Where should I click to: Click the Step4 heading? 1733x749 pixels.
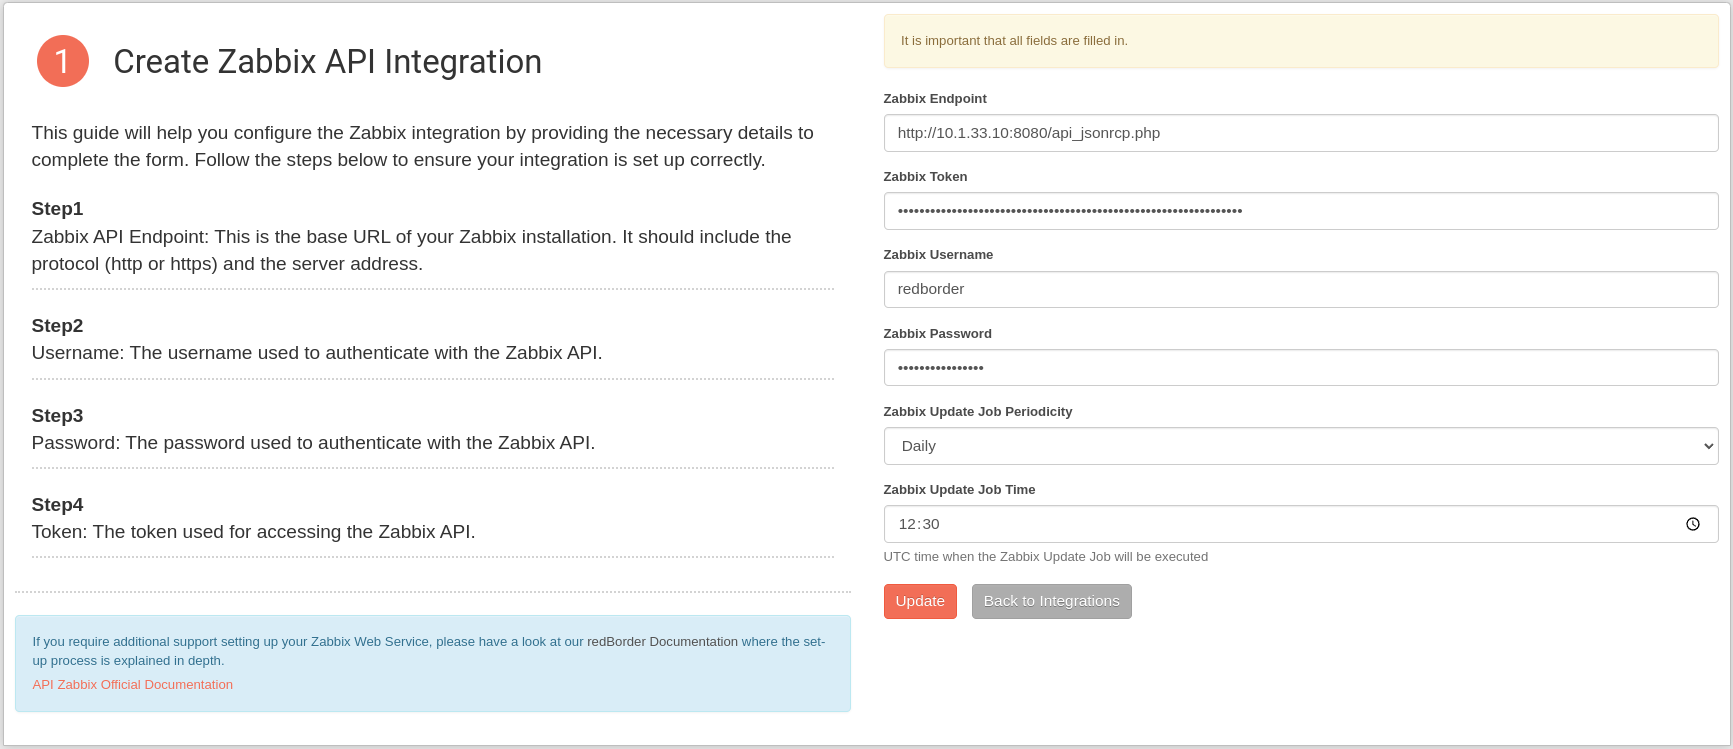tap(57, 505)
